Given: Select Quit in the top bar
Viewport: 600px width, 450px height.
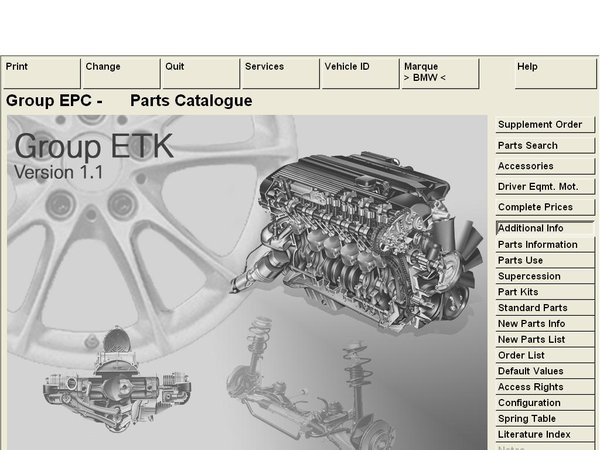Looking at the screenshot, I should (201, 73).
